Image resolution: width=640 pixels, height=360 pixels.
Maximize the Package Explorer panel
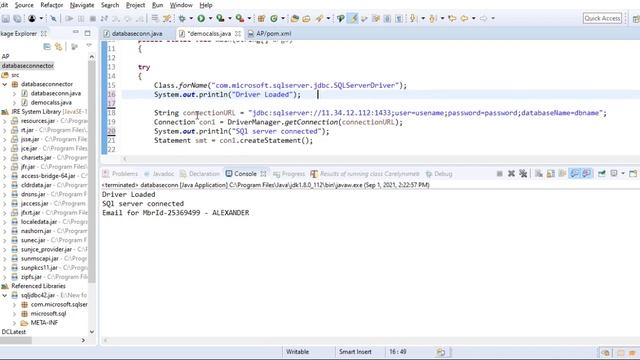coord(87,33)
